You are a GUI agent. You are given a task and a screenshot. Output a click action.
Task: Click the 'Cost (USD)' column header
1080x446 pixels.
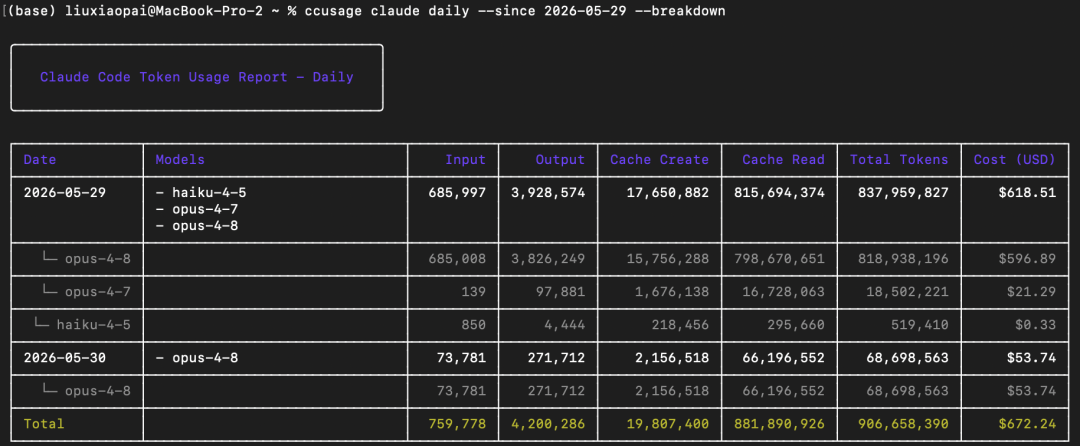click(x=1015, y=160)
